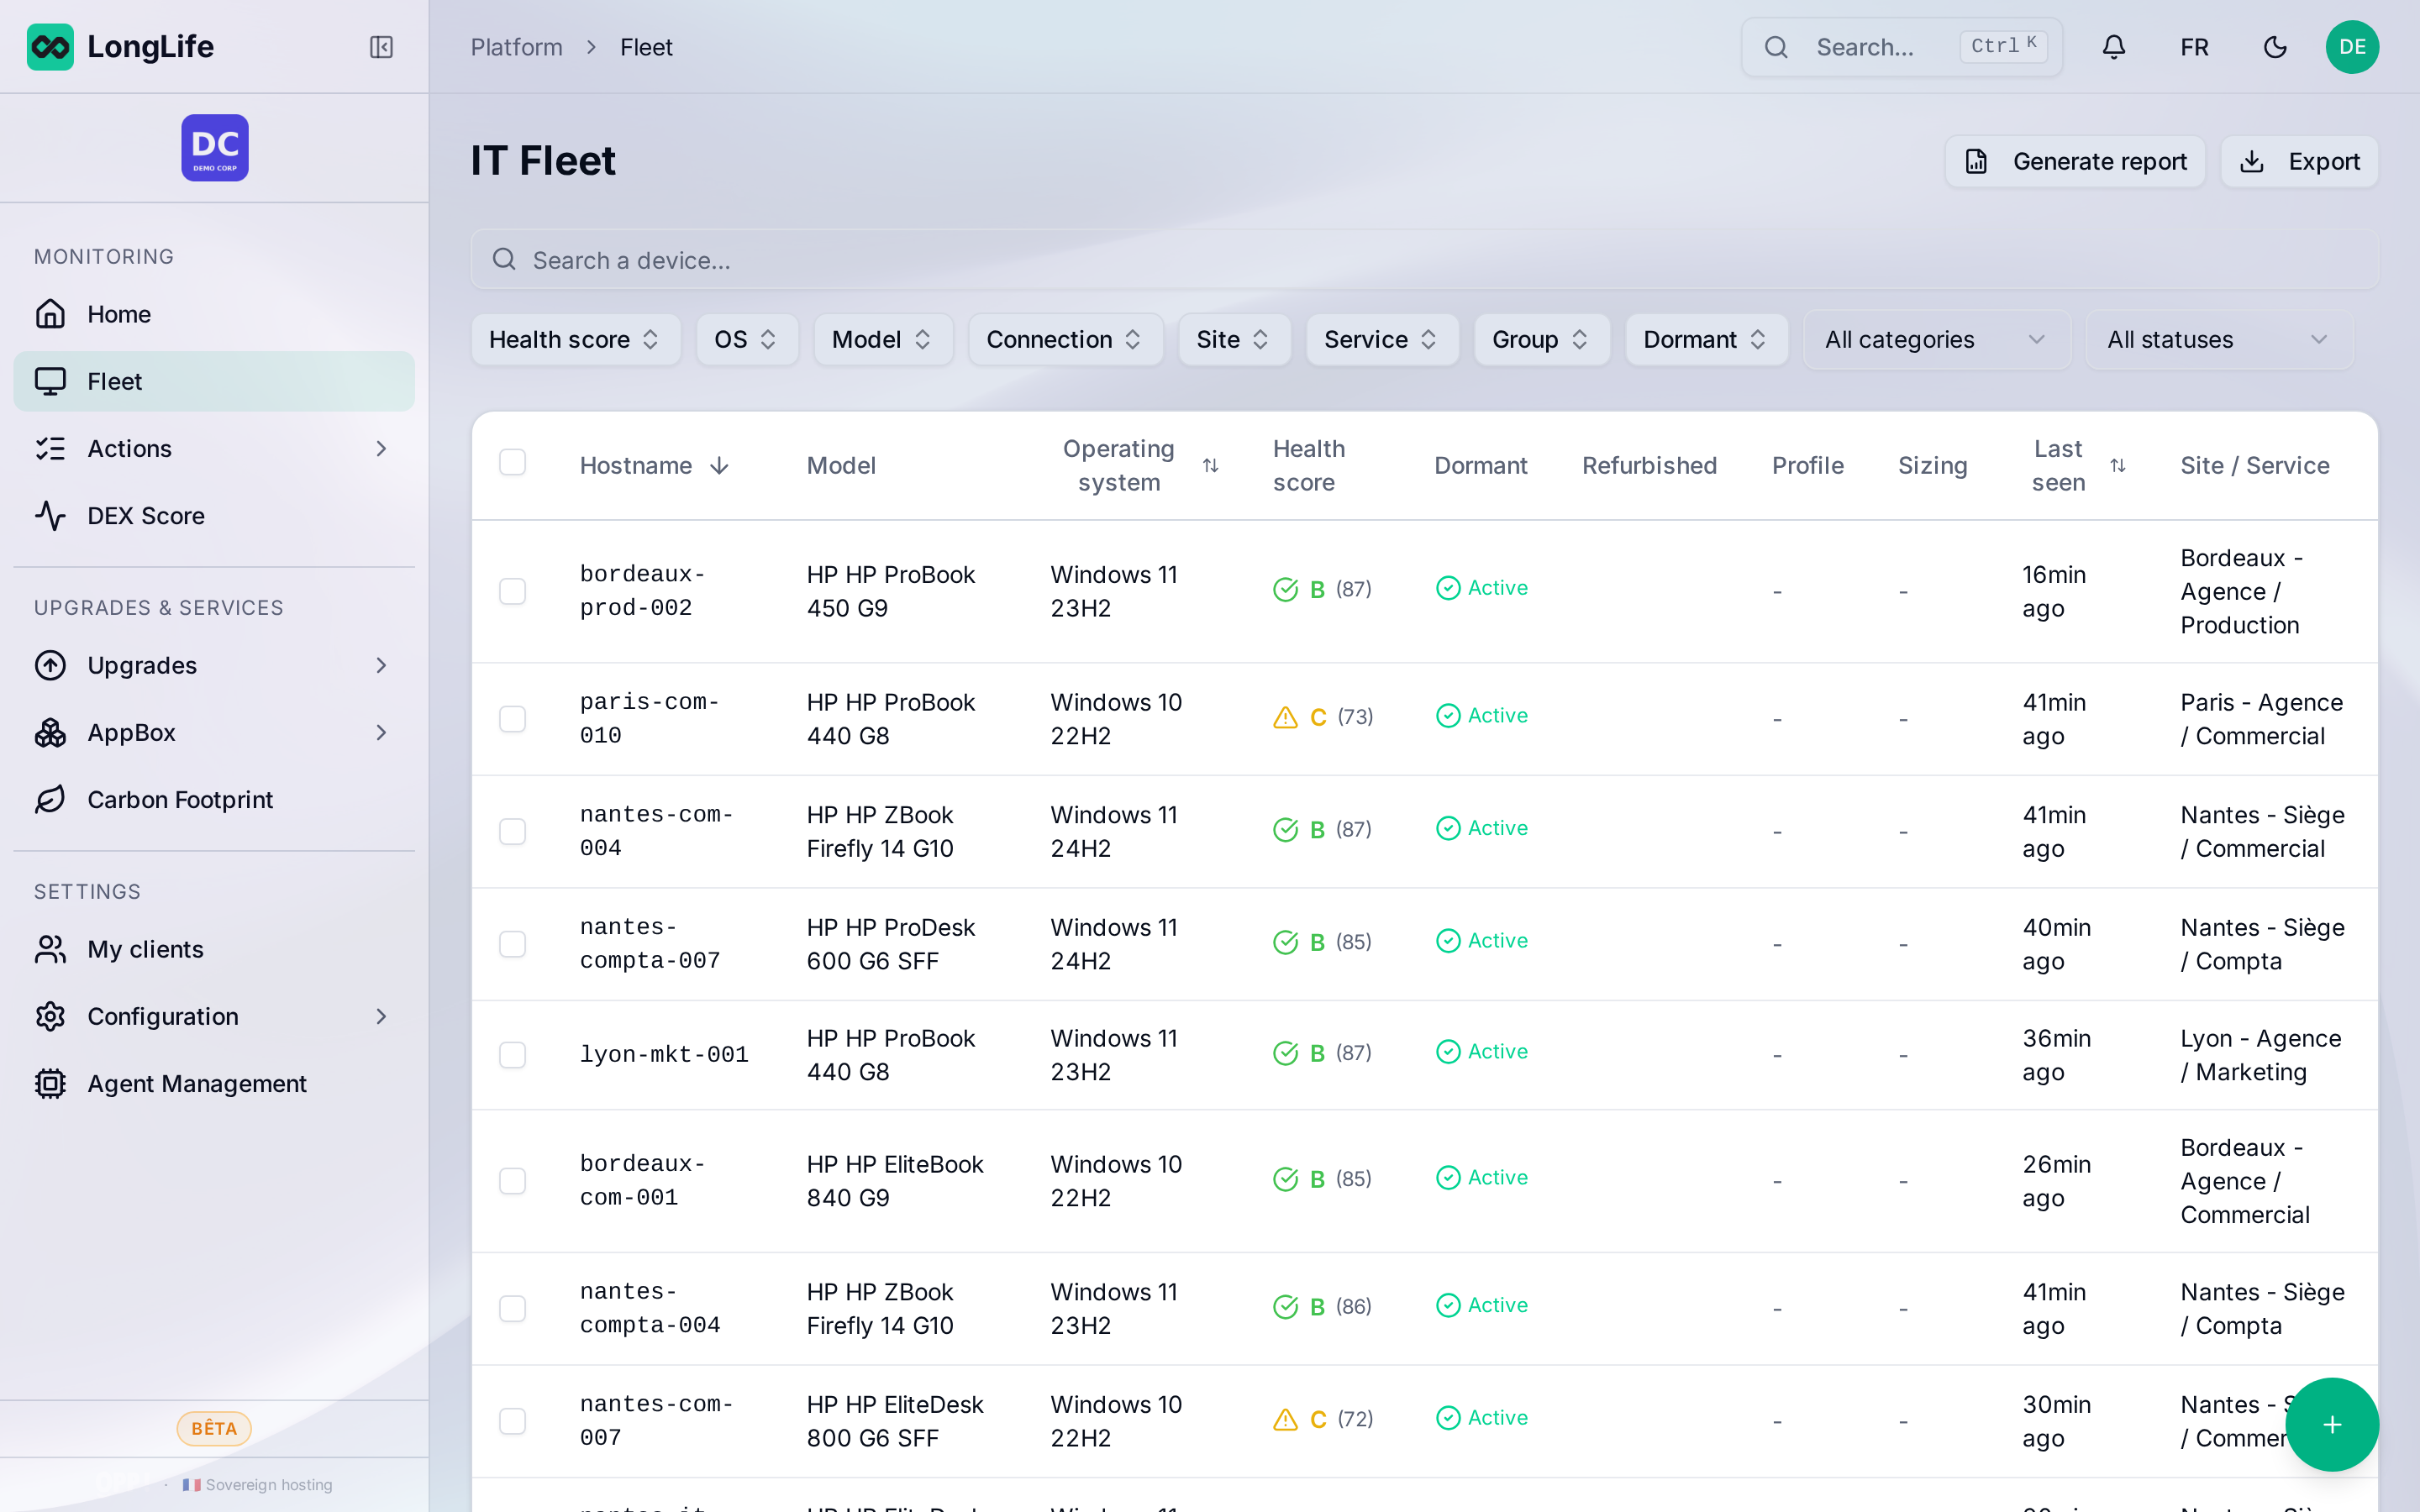Select the nantes-com-007 row checkbox
The height and width of the screenshot is (1512, 2420).
pyautogui.click(x=512, y=1421)
